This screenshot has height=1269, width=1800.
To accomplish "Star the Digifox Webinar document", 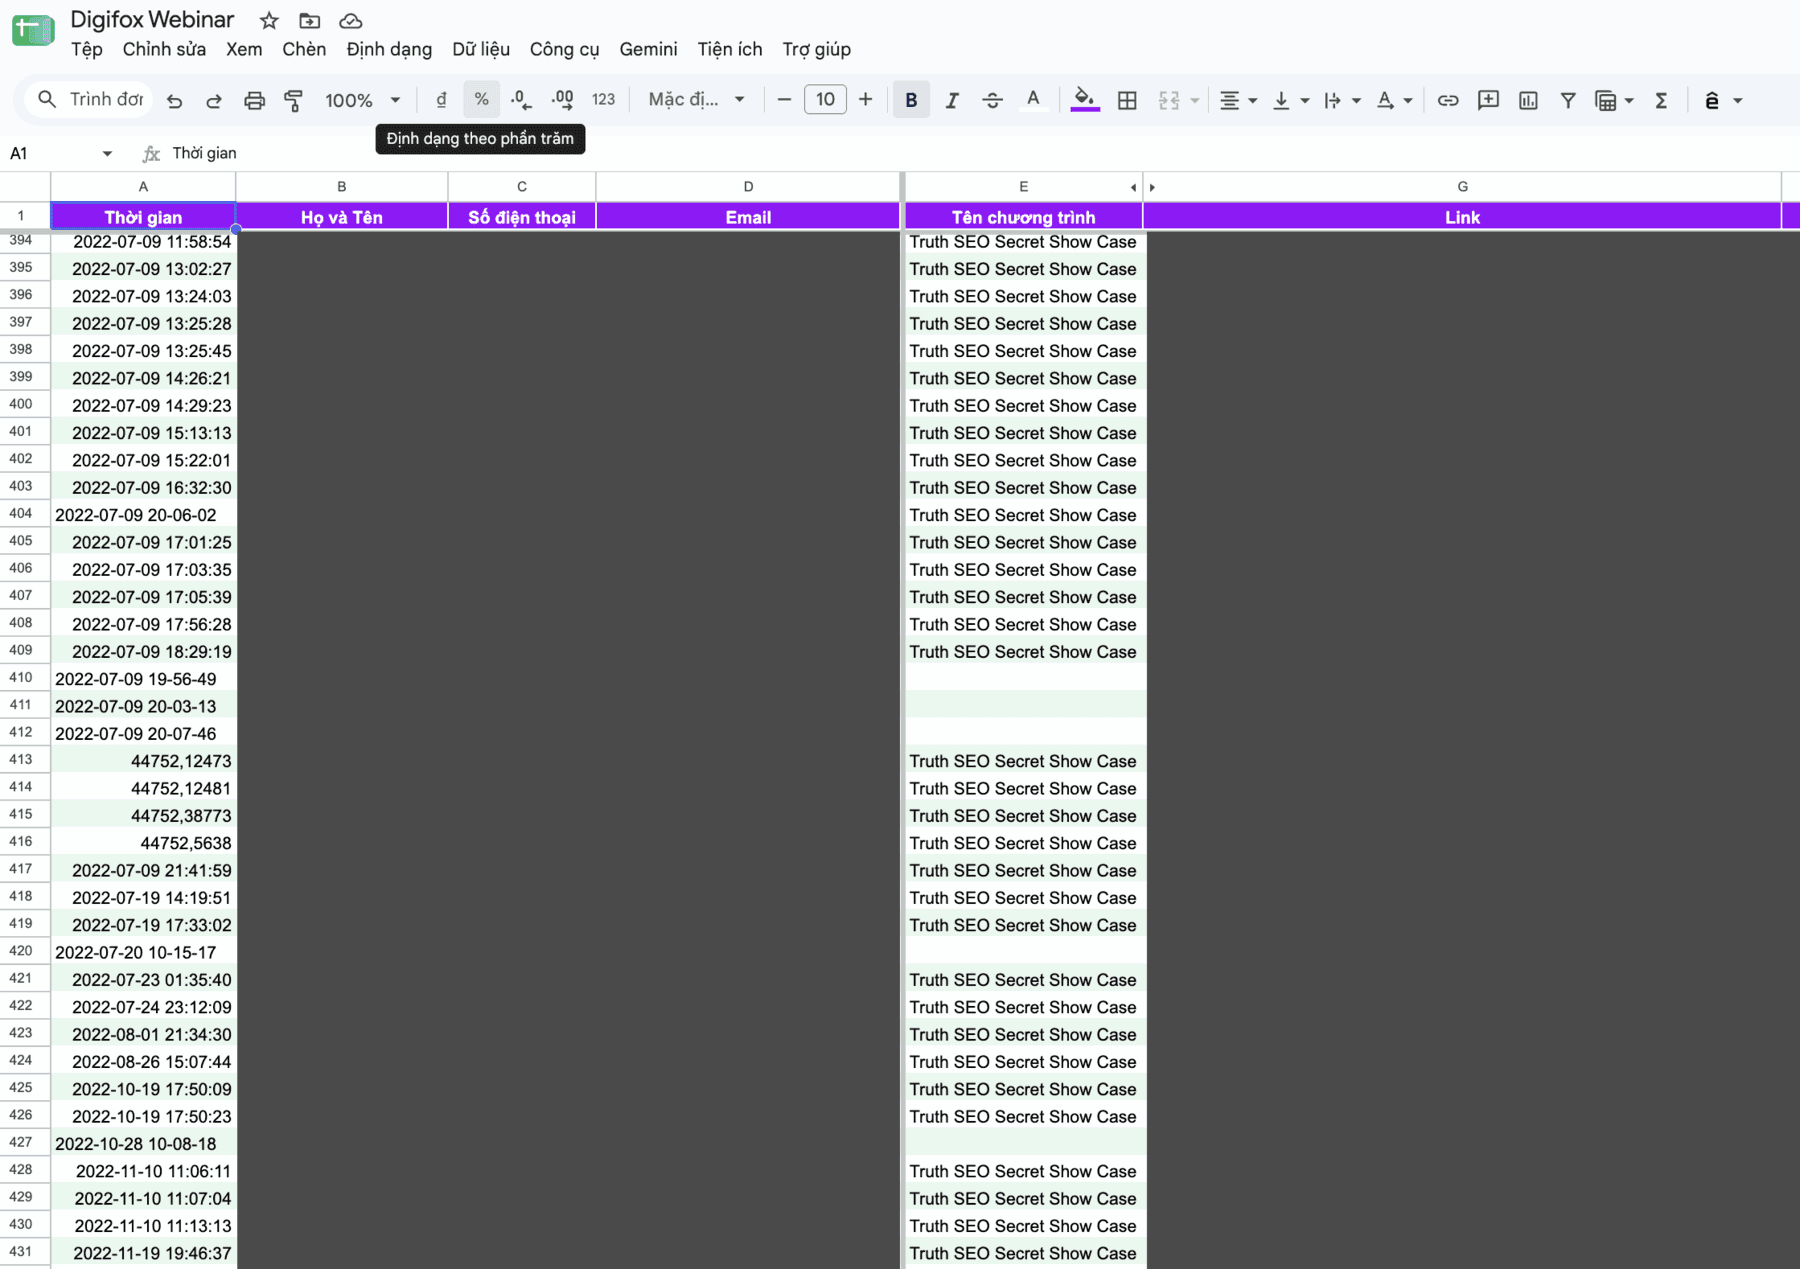I will tap(269, 20).
